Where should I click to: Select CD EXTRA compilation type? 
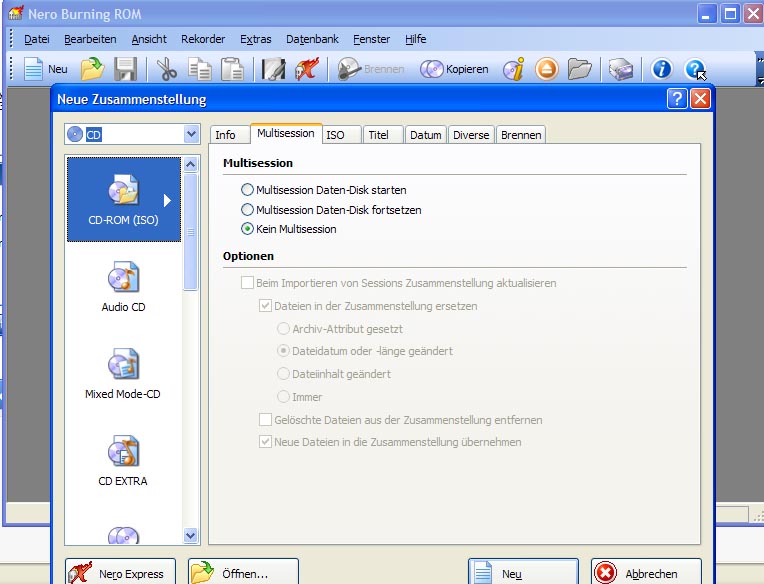pyautogui.click(x=124, y=461)
